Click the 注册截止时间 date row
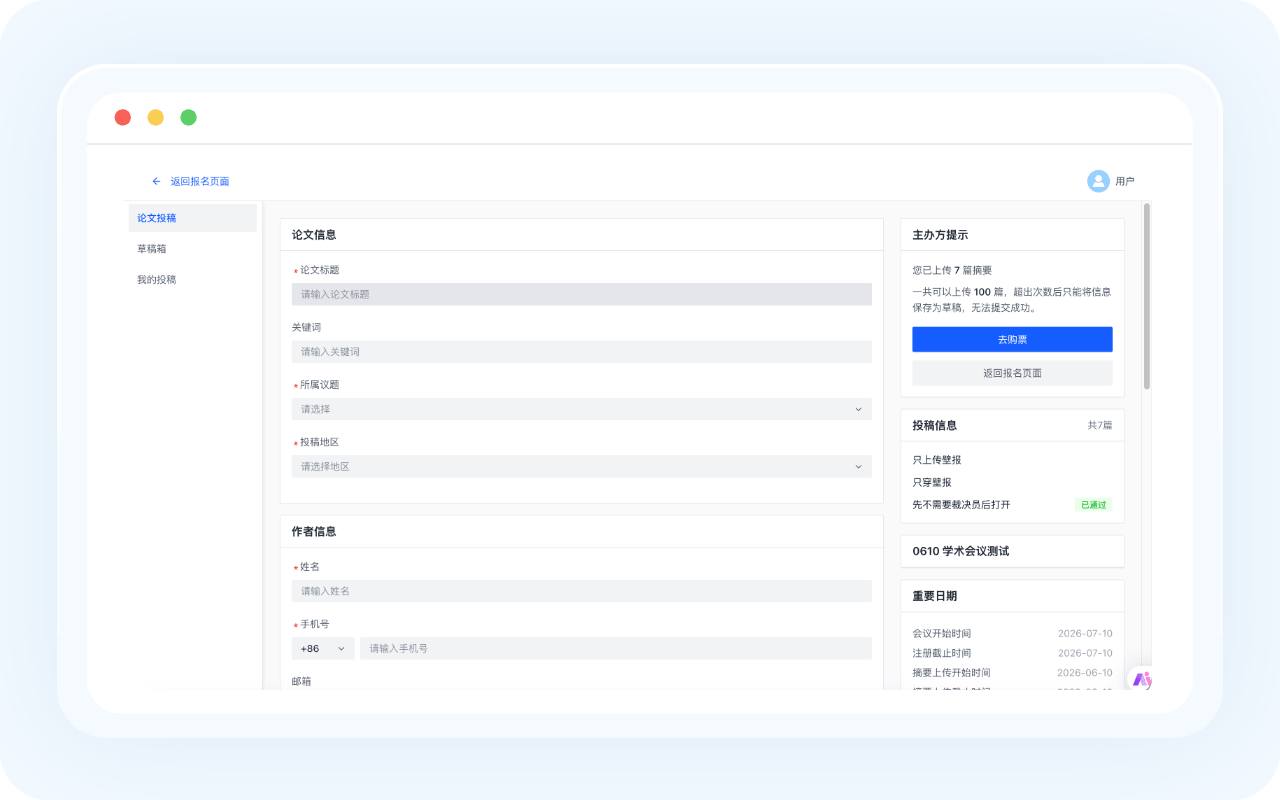This screenshot has height=800, width=1280. (x=1012, y=653)
